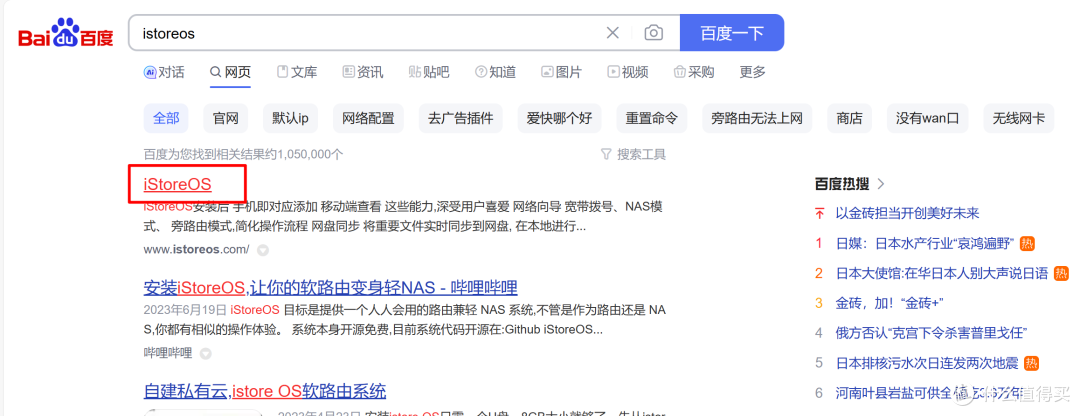
Task: Select the 网络配置 filter chip
Action: [368, 118]
